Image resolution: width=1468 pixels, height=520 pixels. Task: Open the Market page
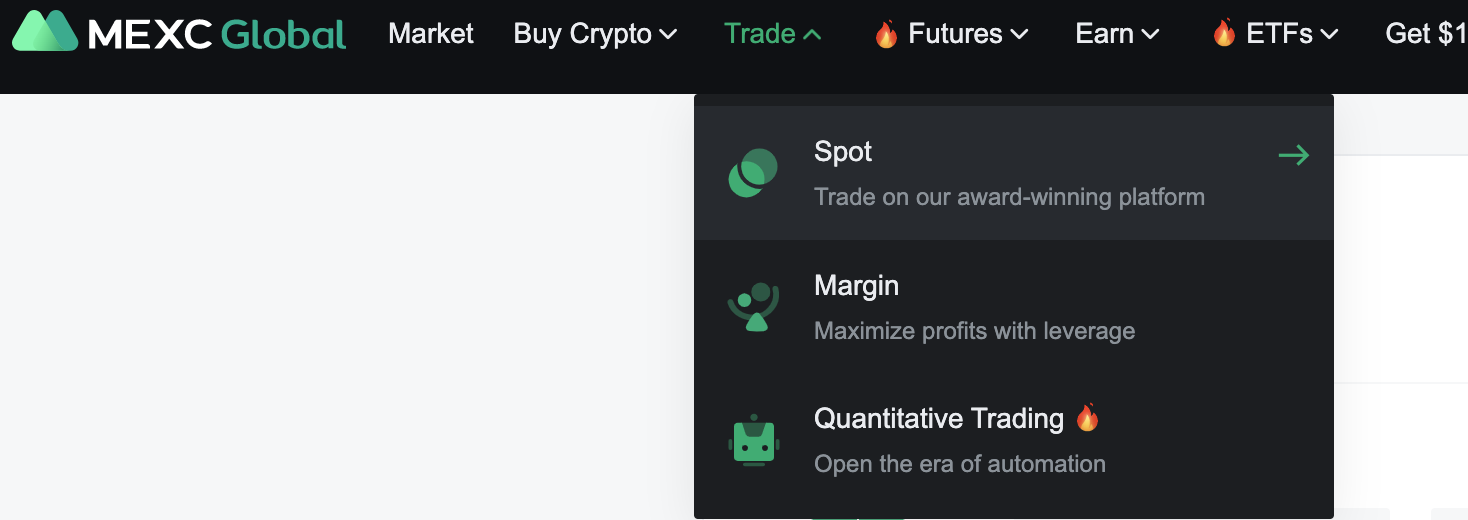coord(431,34)
